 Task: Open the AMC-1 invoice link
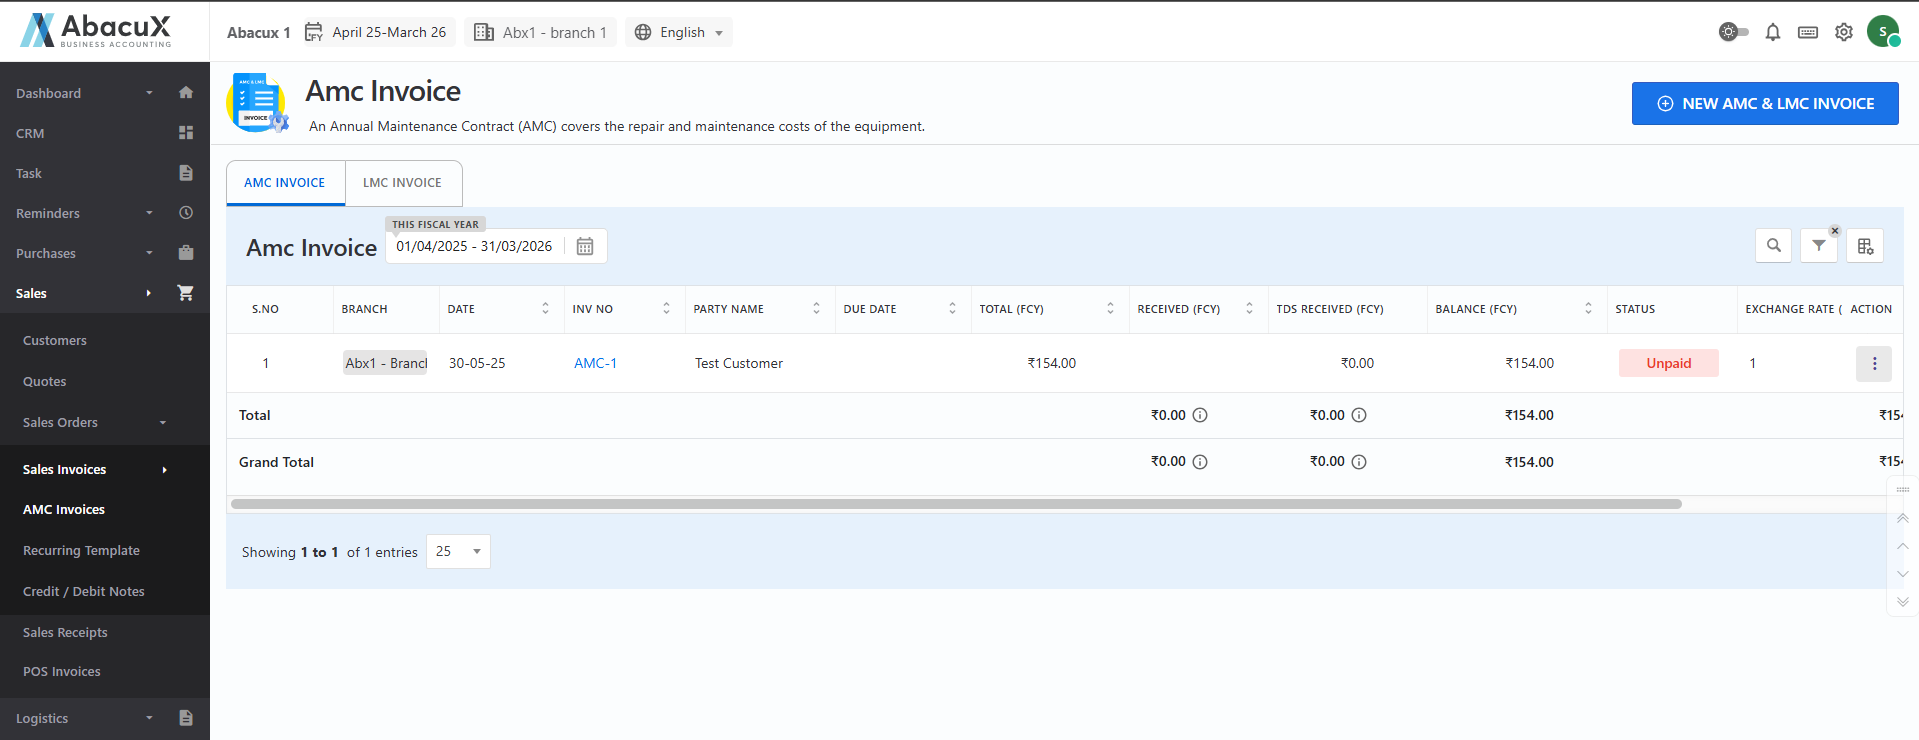595,363
